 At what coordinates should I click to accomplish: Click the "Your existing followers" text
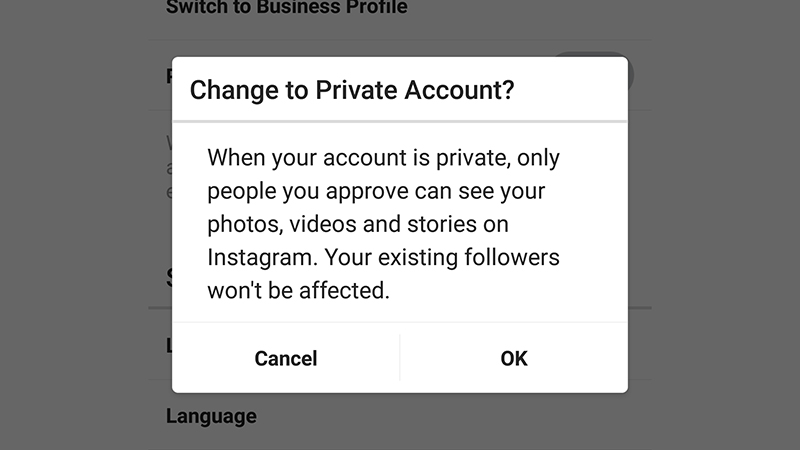click(442, 257)
